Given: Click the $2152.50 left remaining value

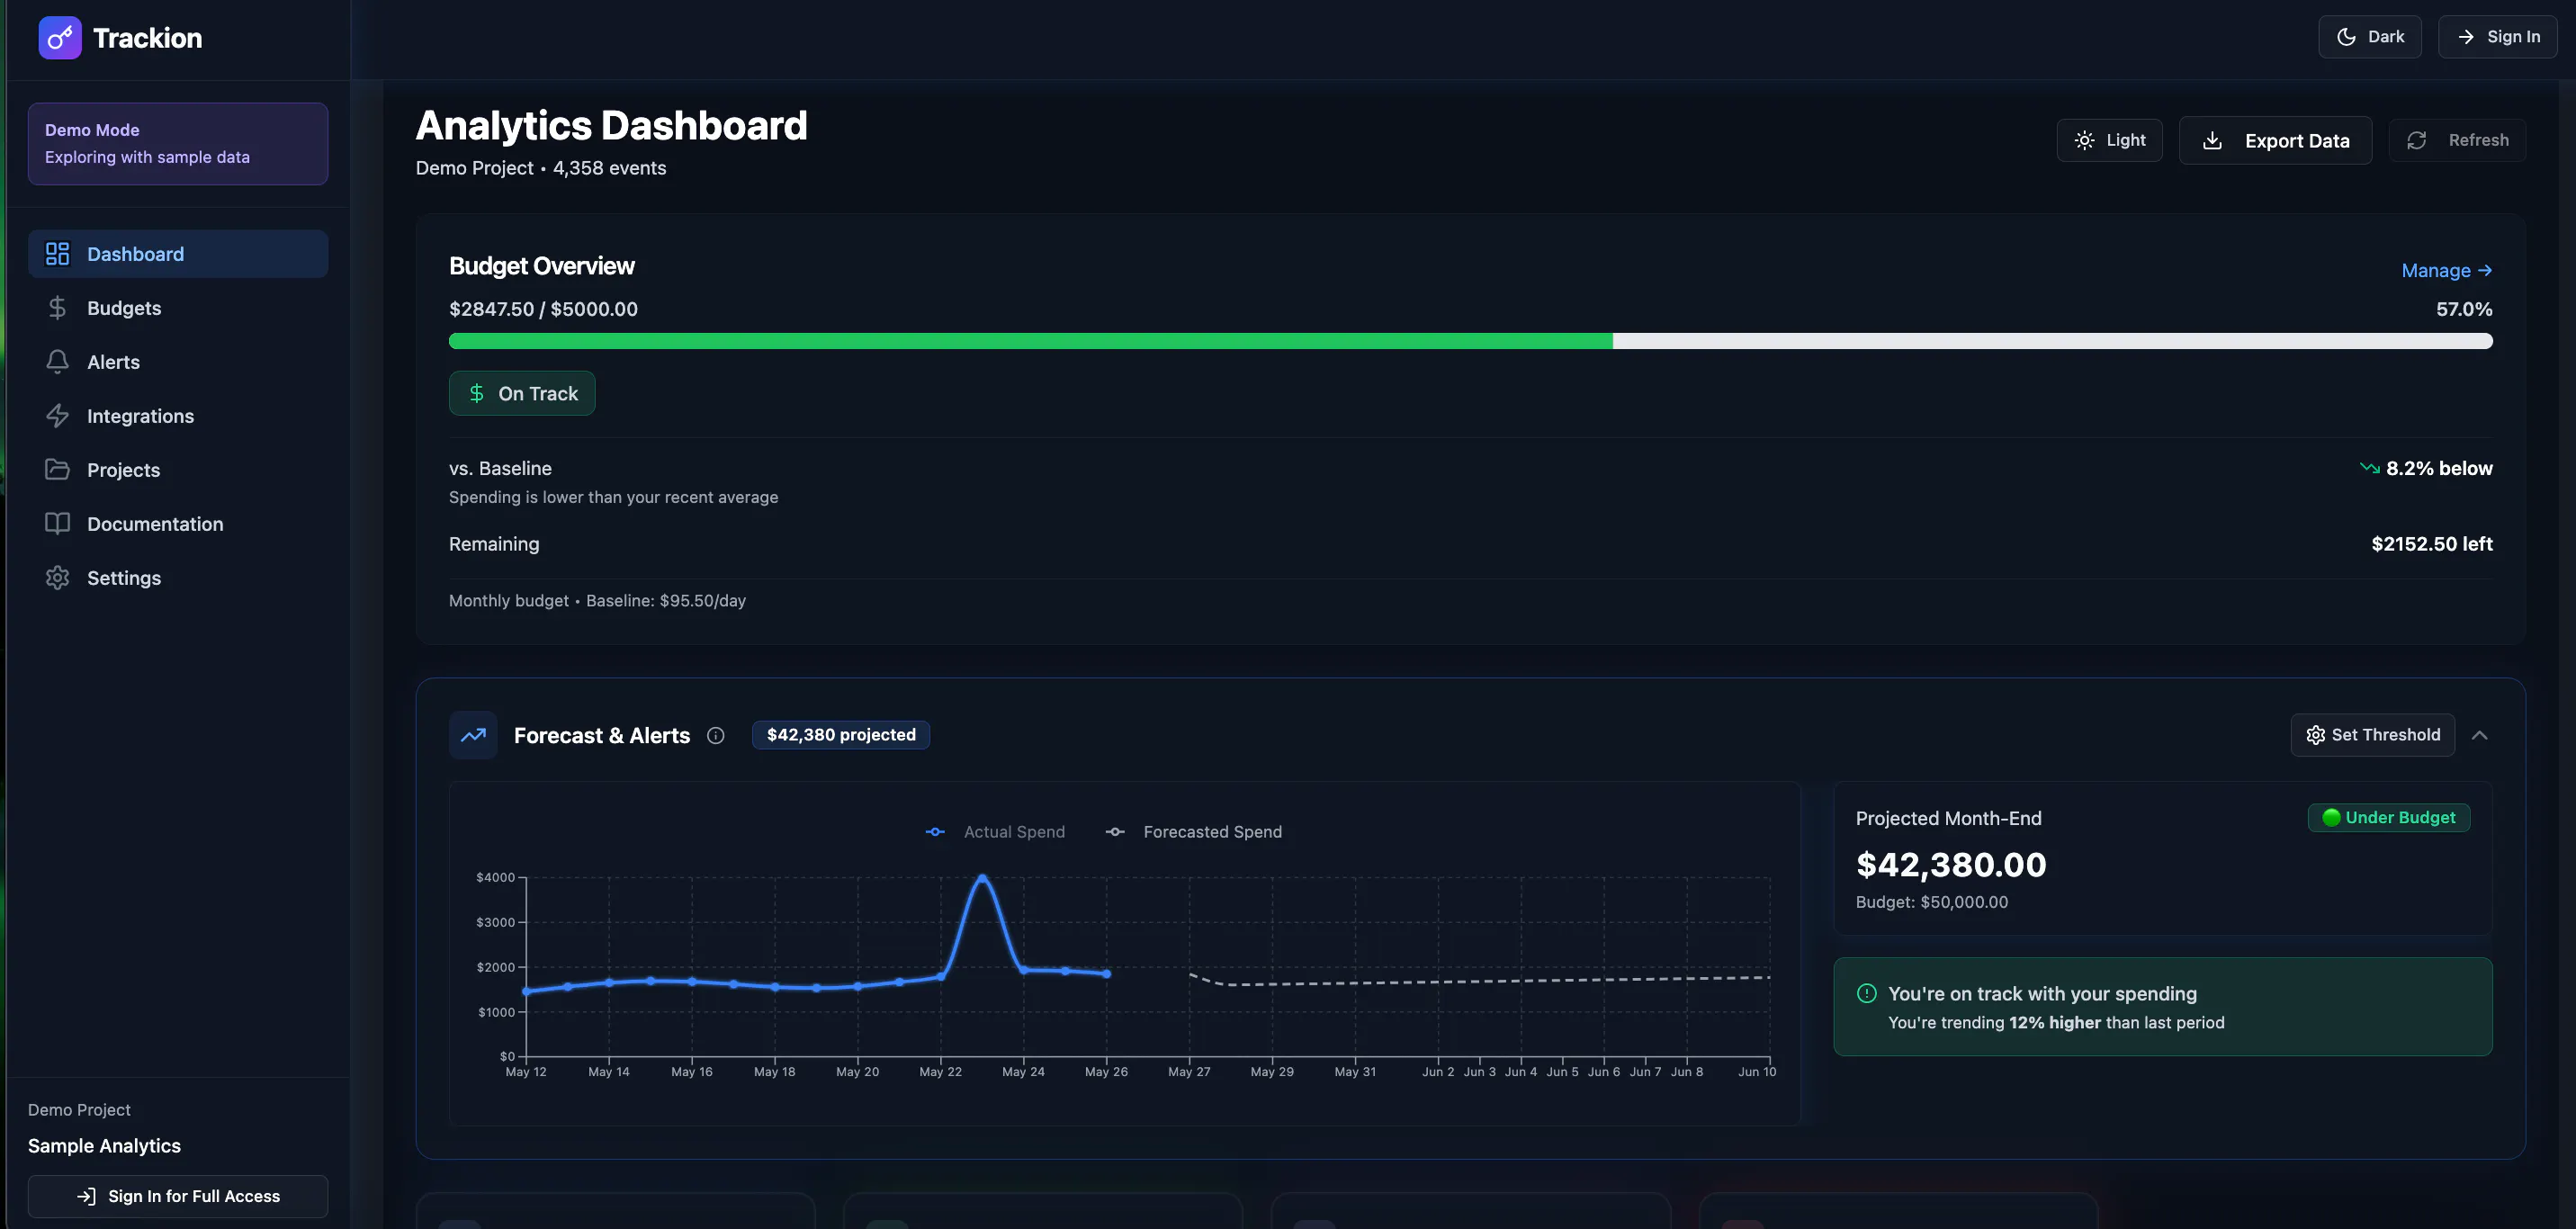Looking at the screenshot, I should (2431, 545).
